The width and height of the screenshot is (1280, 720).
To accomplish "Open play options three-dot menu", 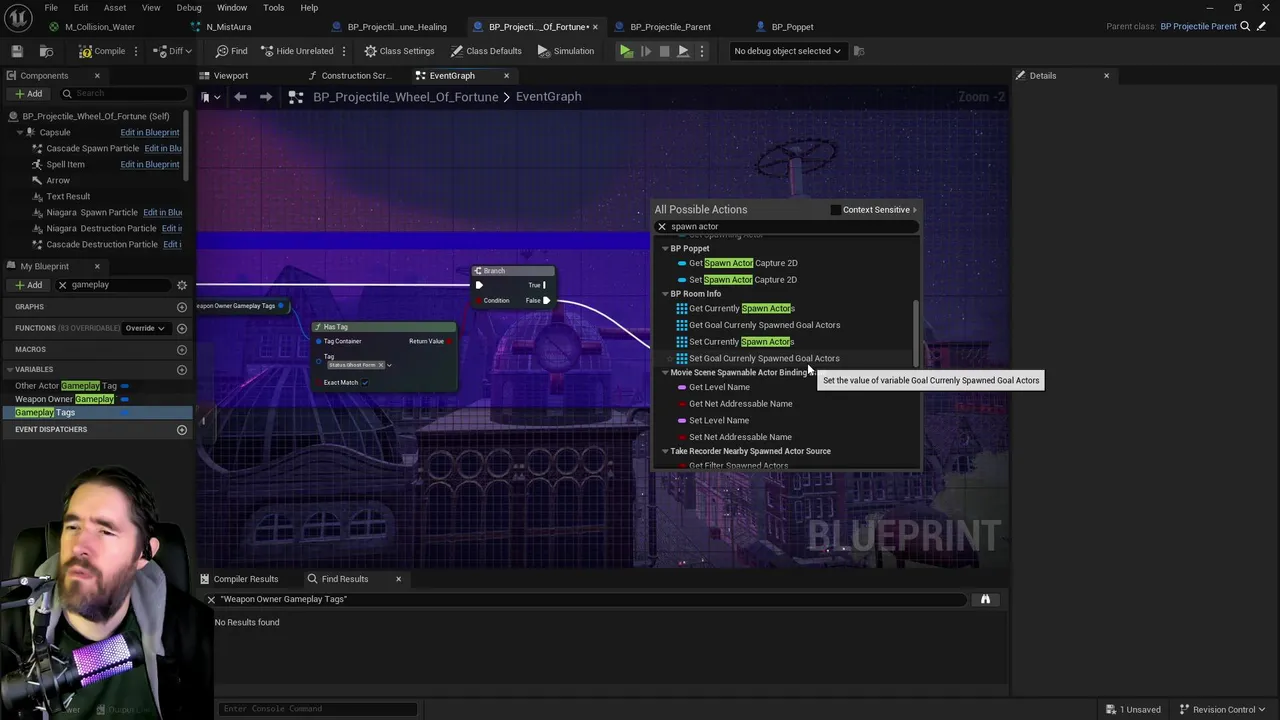I will (701, 51).
